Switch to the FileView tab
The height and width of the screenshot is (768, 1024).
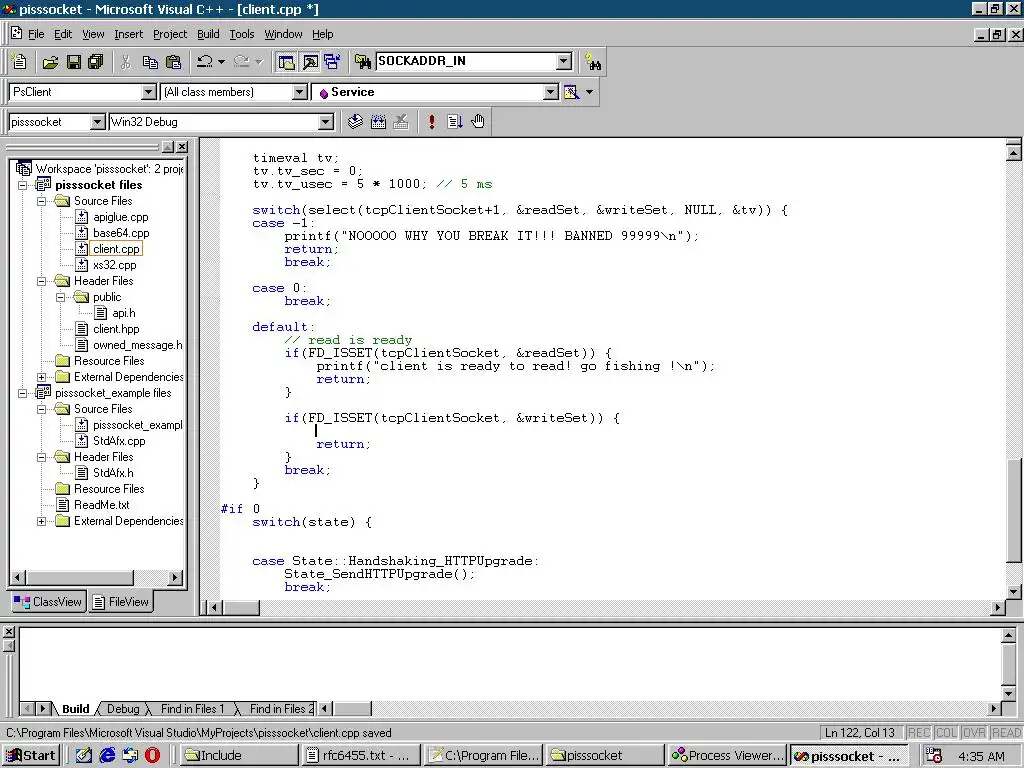121,601
